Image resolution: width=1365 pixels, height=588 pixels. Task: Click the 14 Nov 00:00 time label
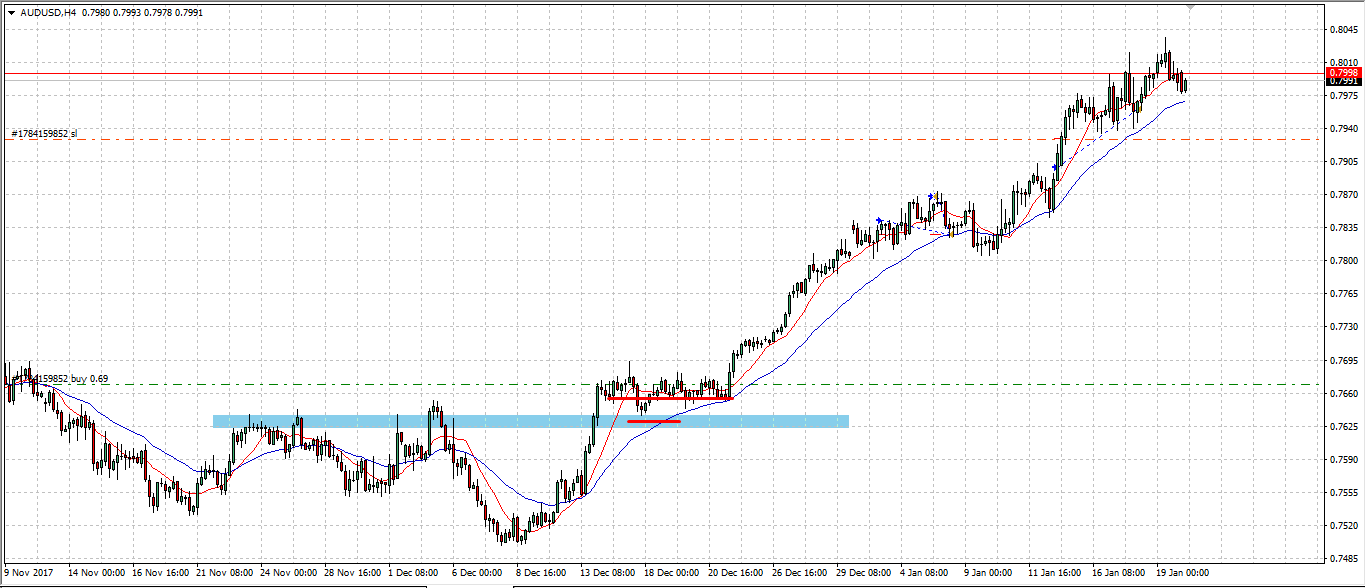(97, 573)
